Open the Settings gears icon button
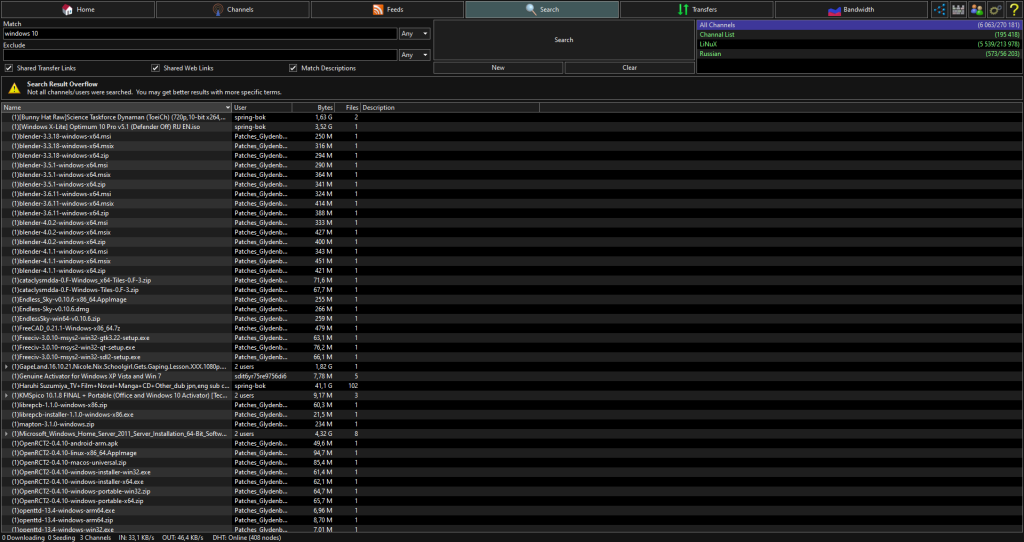The width and height of the screenshot is (1024, 542). tap(995, 9)
